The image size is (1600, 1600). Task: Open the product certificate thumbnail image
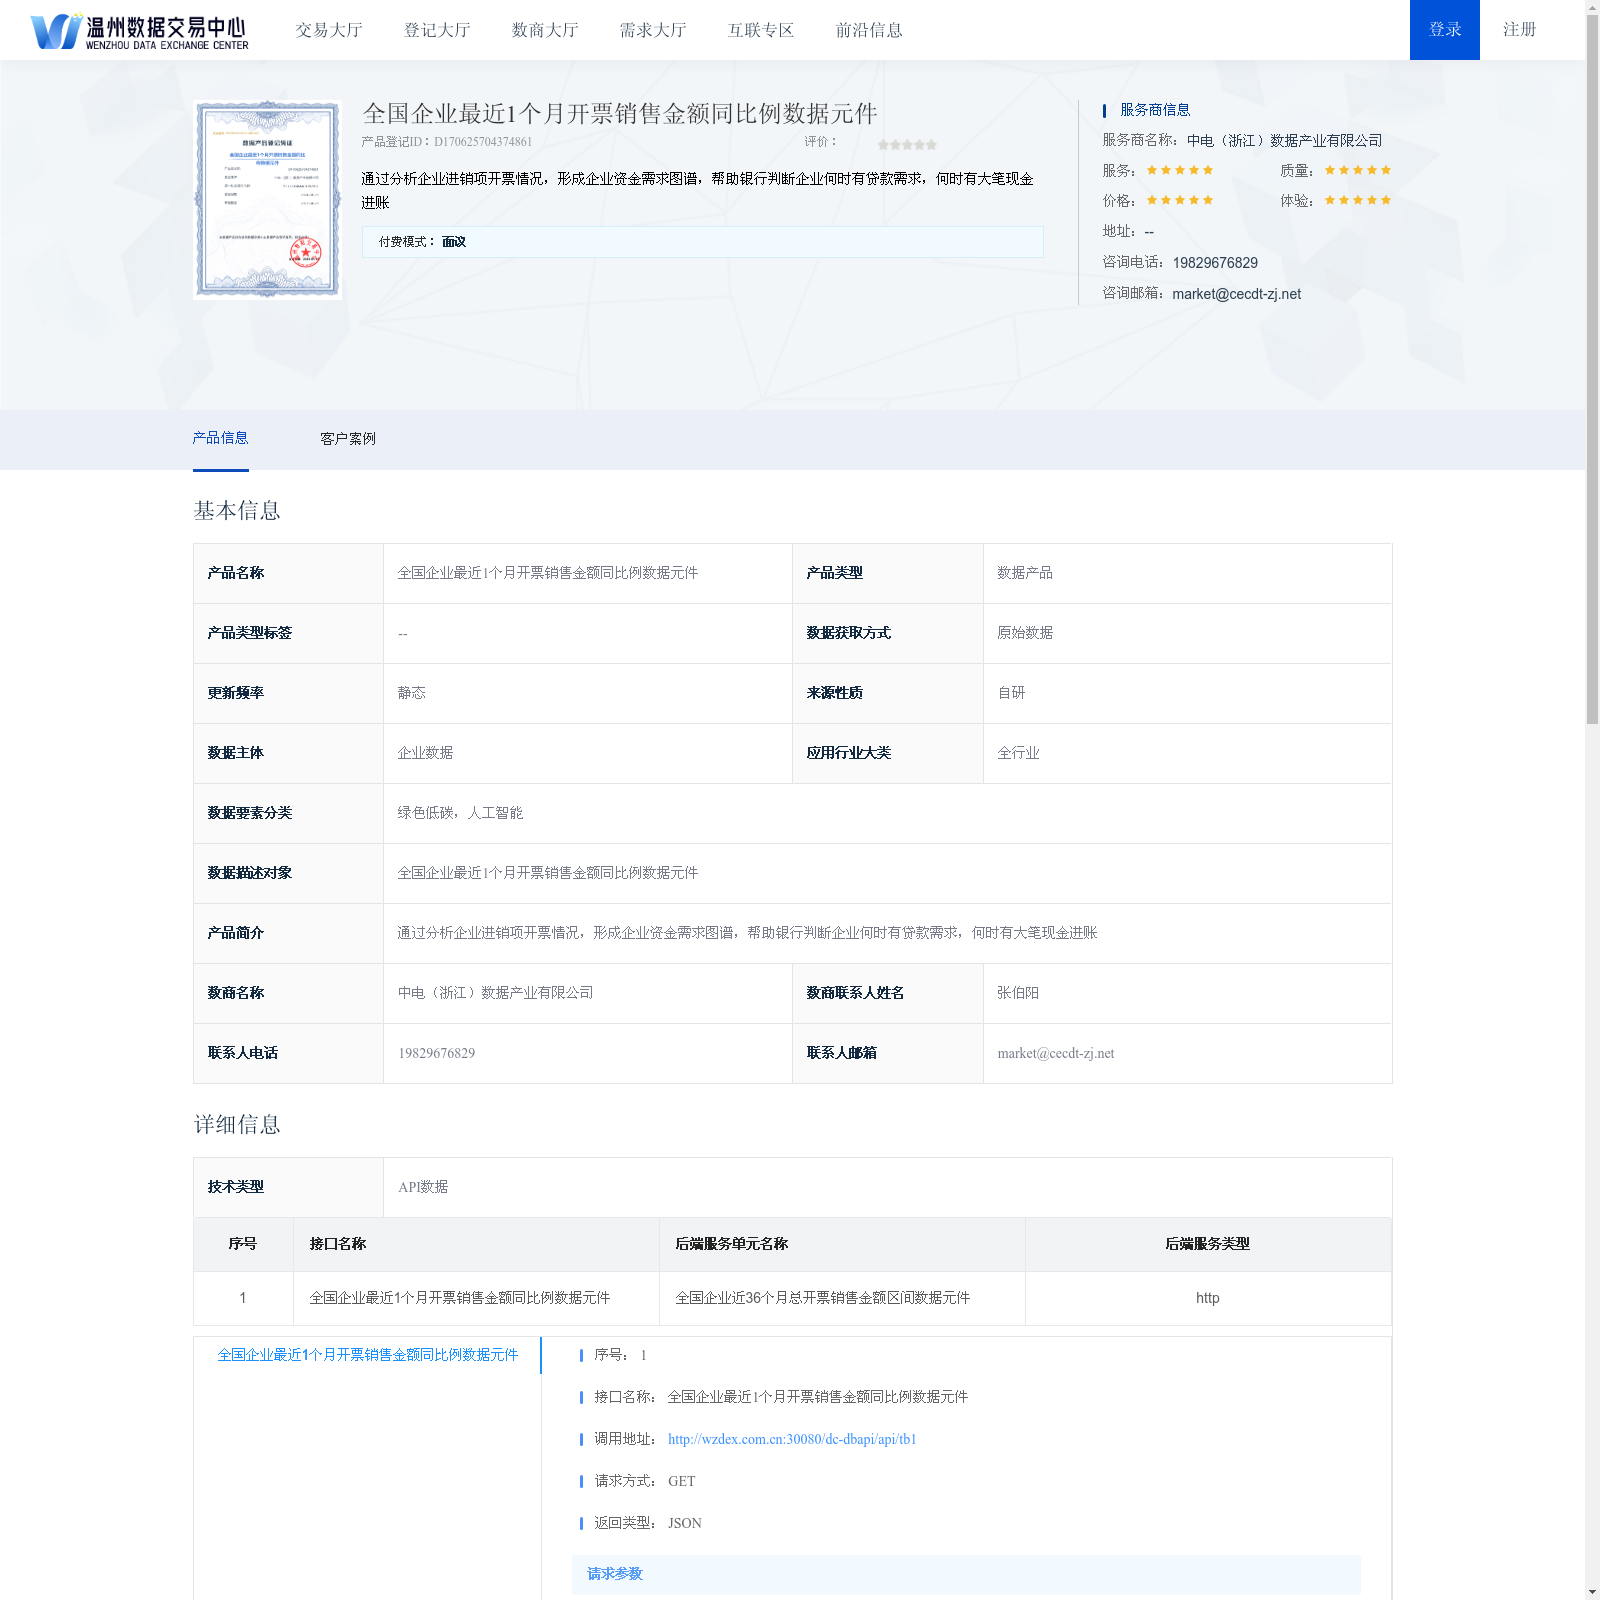pyautogui.click(x=267, y=199)
